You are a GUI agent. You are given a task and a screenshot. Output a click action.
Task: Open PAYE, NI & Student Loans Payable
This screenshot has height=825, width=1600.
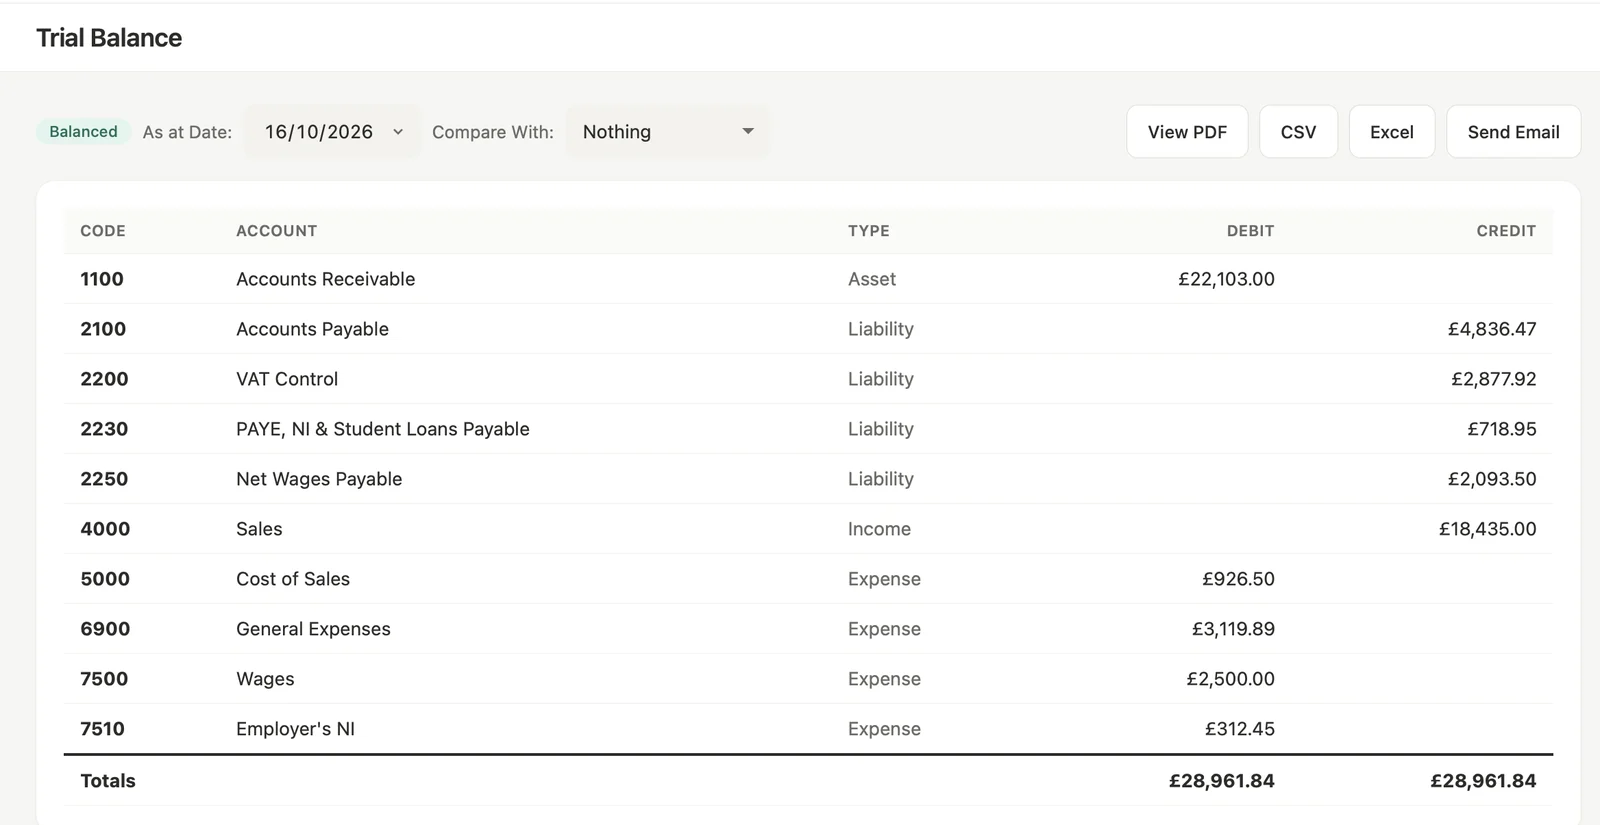click(x=383, y=429)
